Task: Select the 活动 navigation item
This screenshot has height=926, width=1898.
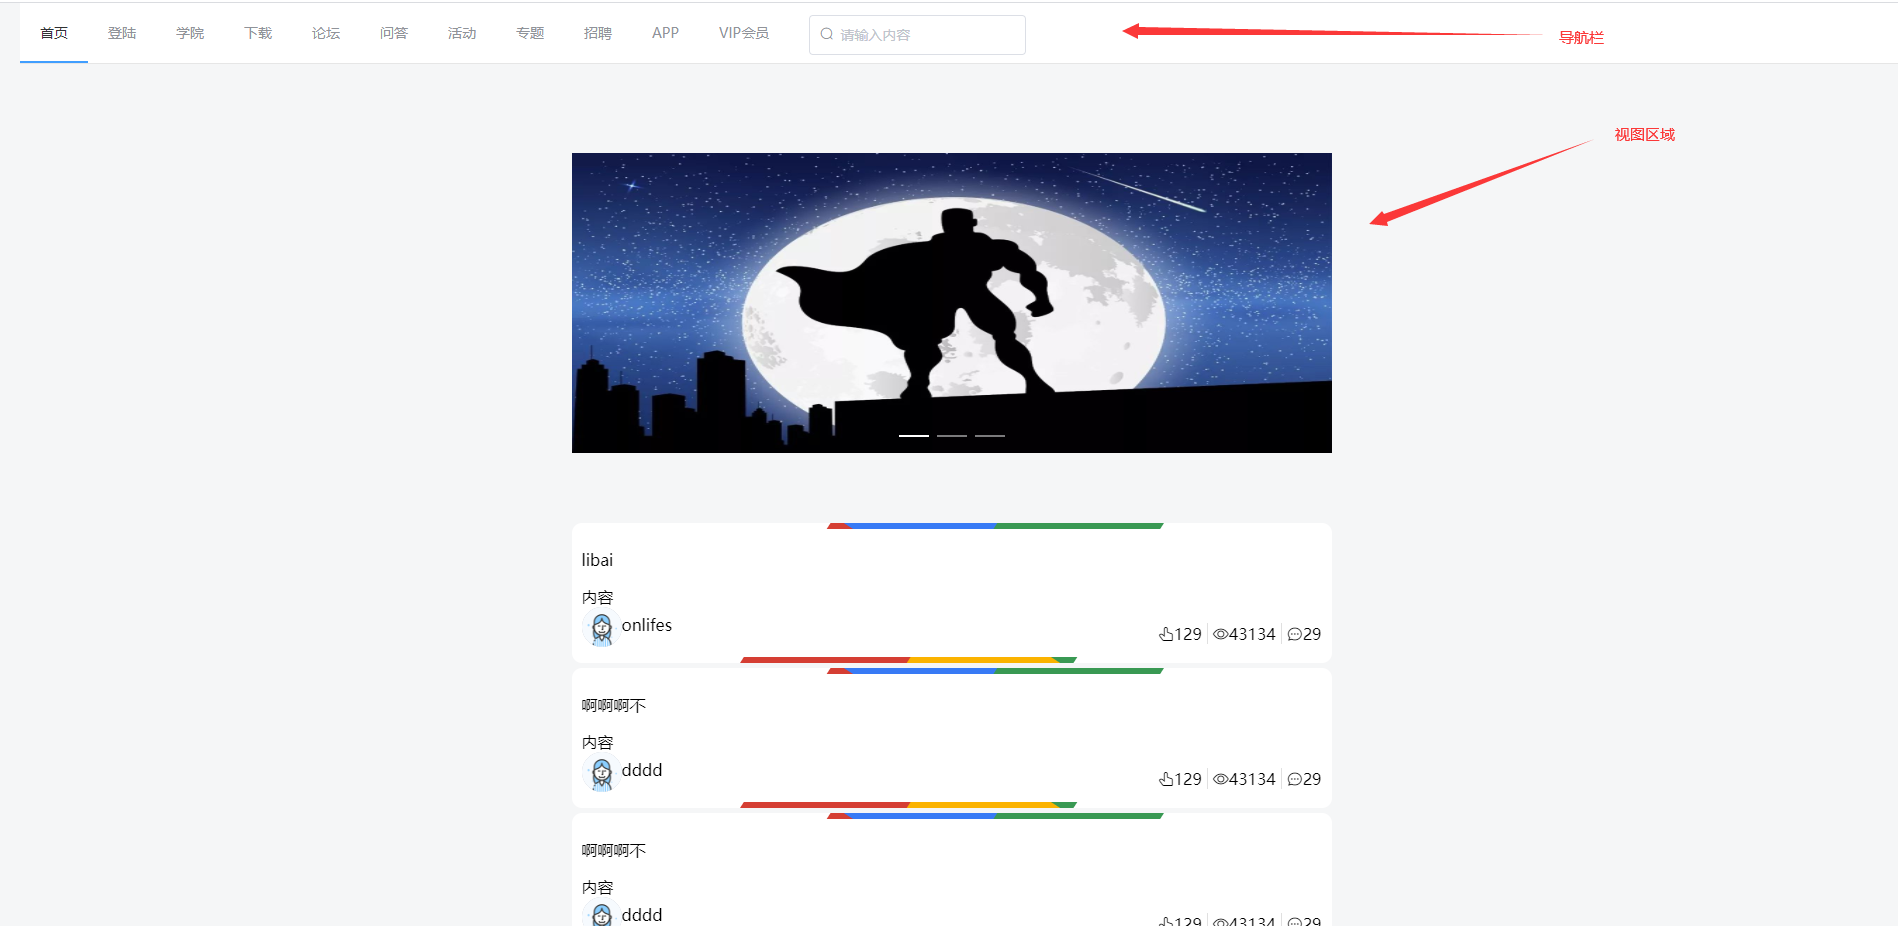Action: pyautogui.click(x=462, y=33)
